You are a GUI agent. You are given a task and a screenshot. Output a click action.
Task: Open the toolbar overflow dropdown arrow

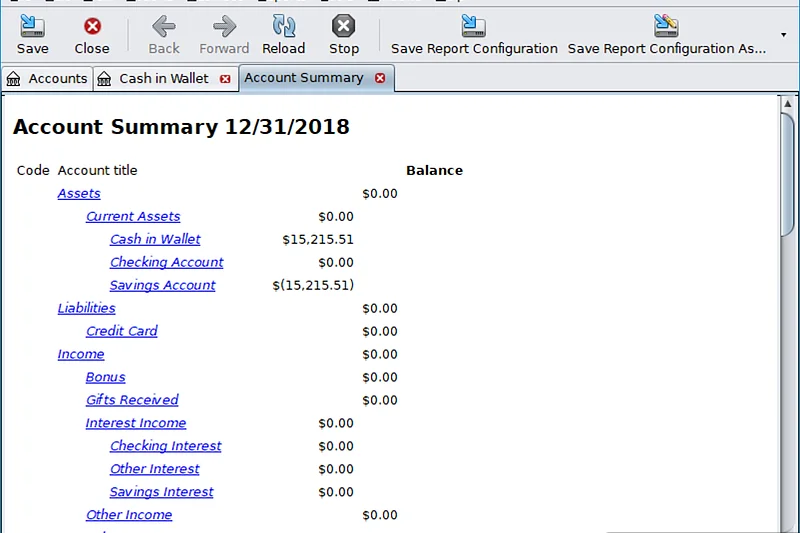[783, 35]
